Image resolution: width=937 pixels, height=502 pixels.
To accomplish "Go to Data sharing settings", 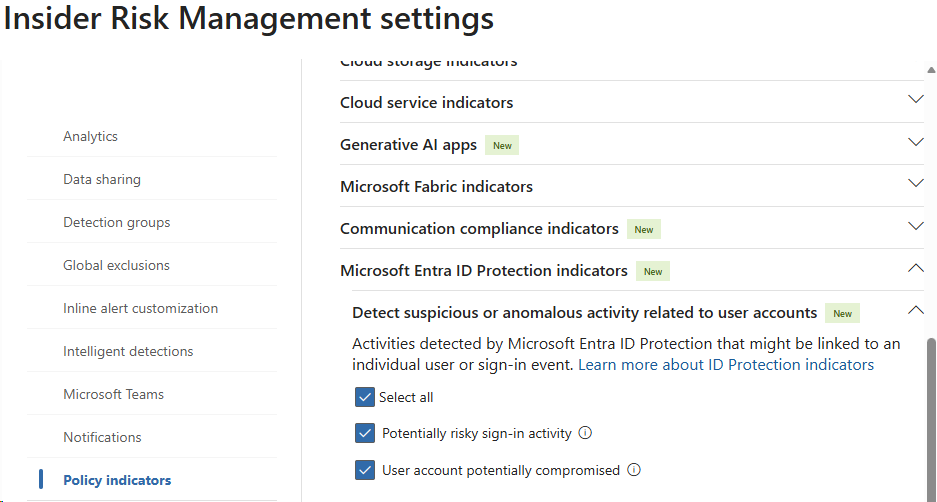I will [x=102, y=179].
